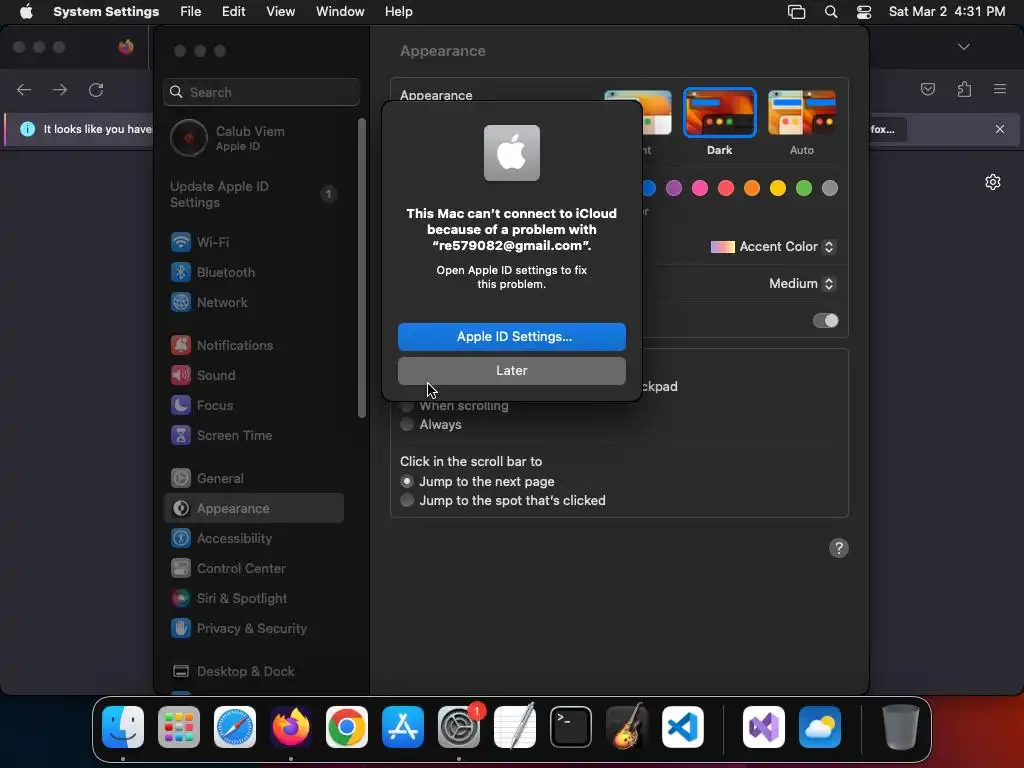The width and height of the screenshot is (1024, 768).
Task: Open Control Center in menu bar
Action: coord(864,12)
